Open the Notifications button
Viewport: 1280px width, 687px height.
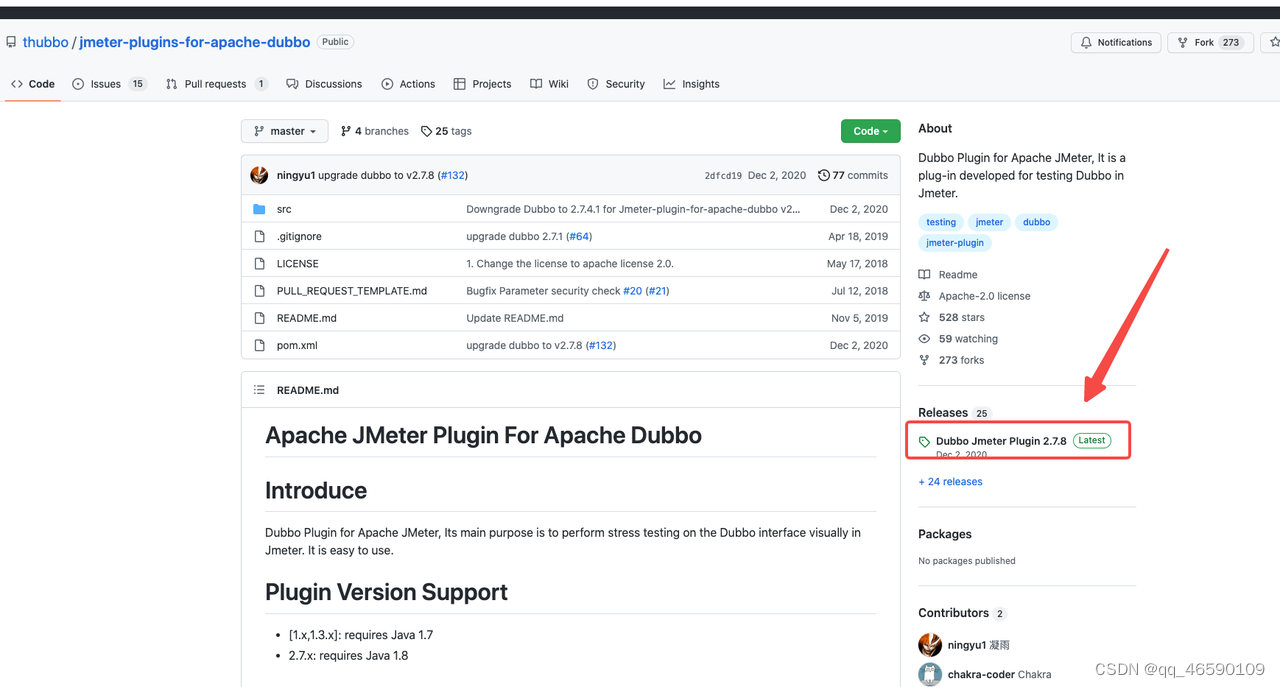1116,42
